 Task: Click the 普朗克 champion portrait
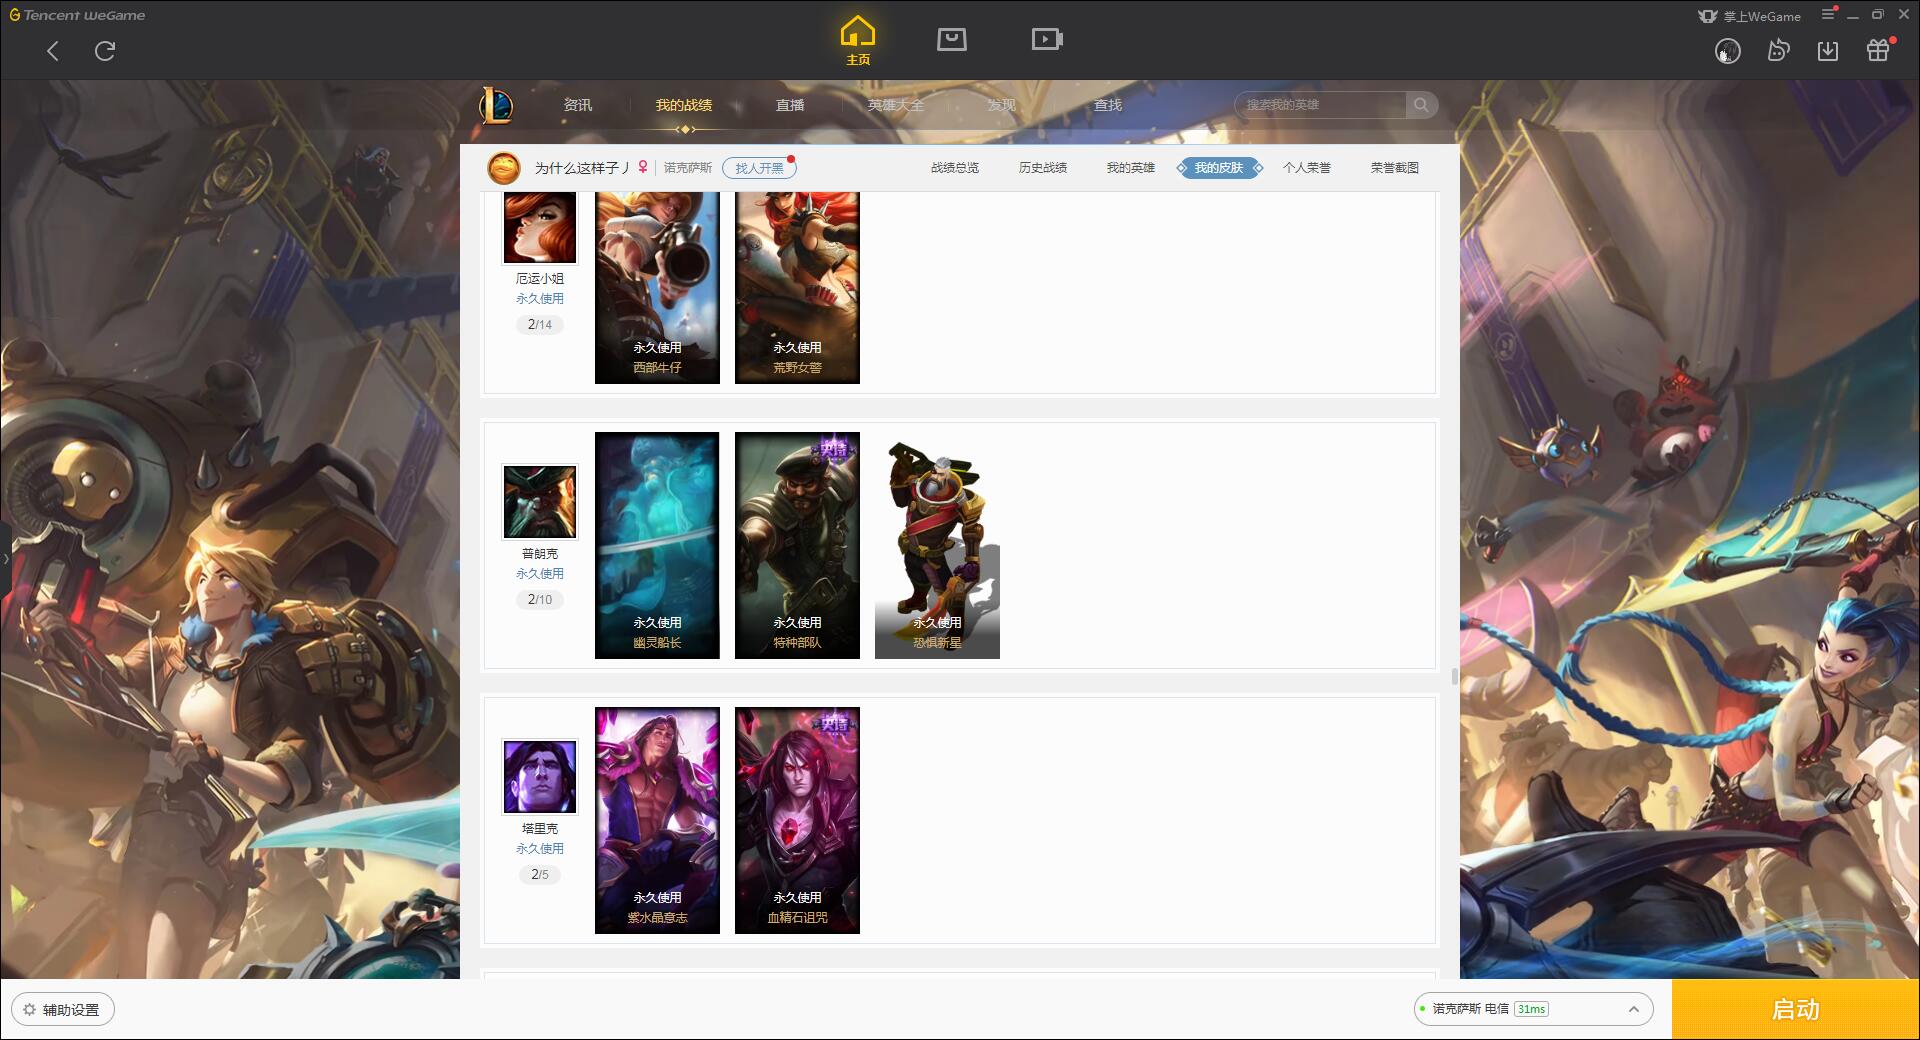tap(540, 502)
